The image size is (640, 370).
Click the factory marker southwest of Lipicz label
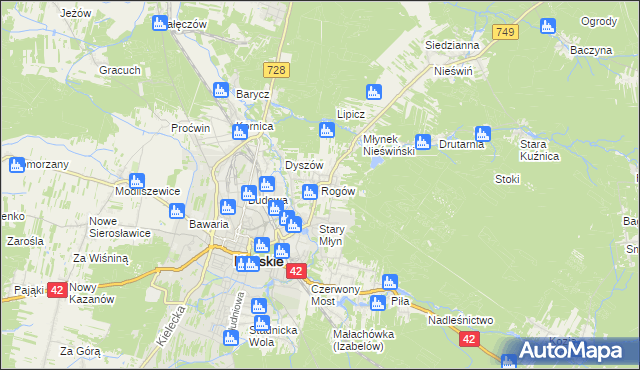point(327,130)
